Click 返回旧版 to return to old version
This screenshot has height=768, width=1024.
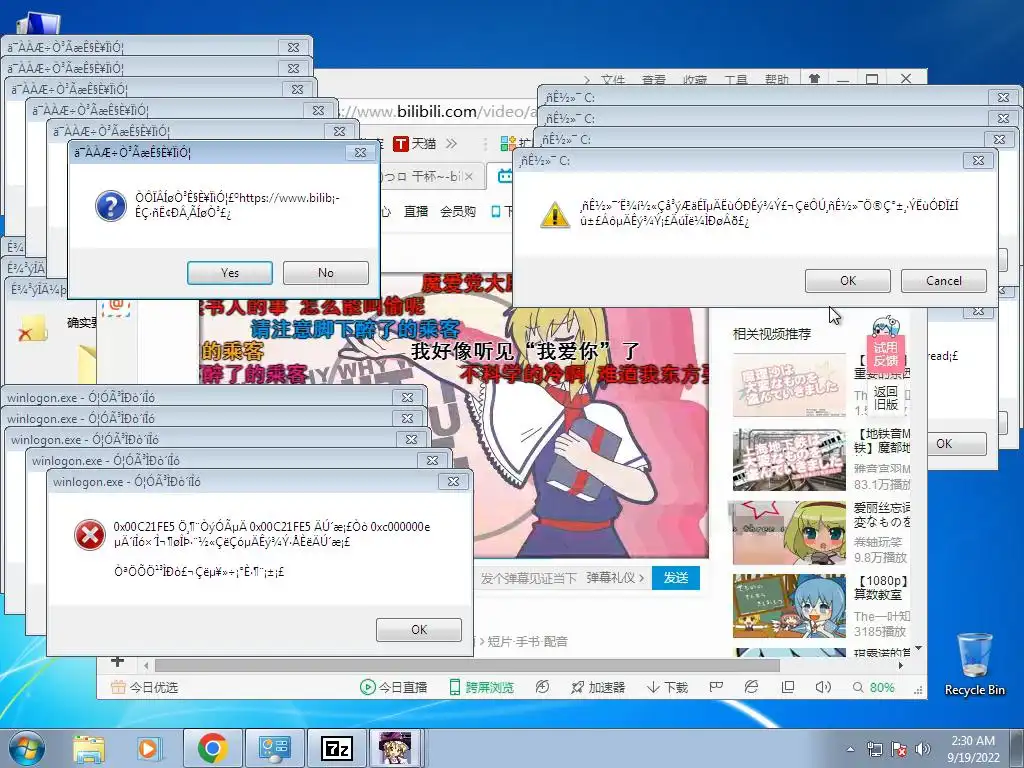pos(886,398)
